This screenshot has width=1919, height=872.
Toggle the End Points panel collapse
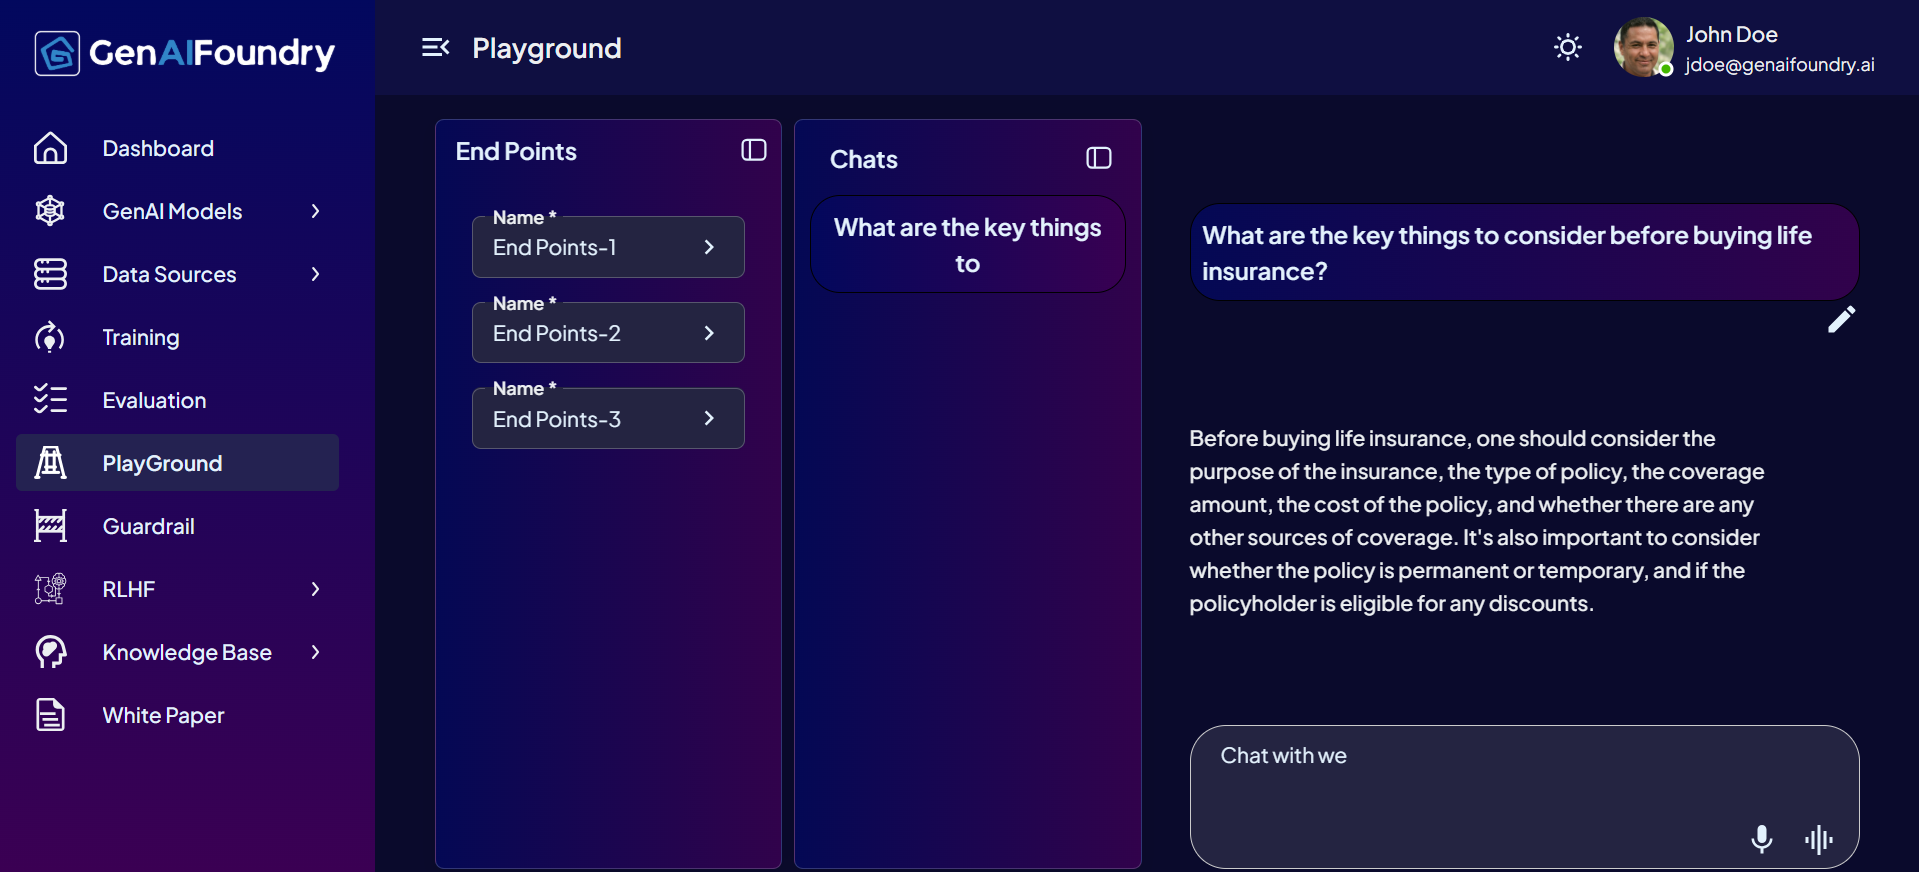[754, 150]
